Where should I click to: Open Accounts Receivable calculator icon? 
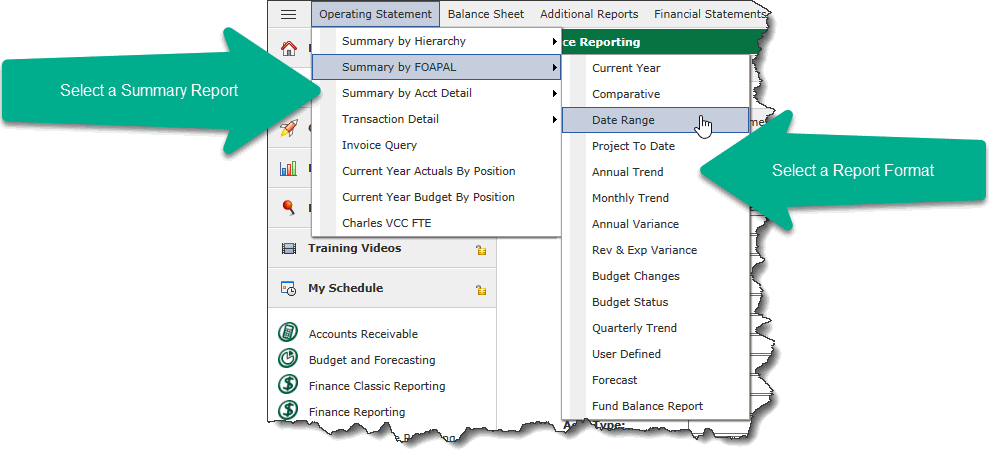click(288, 333)
